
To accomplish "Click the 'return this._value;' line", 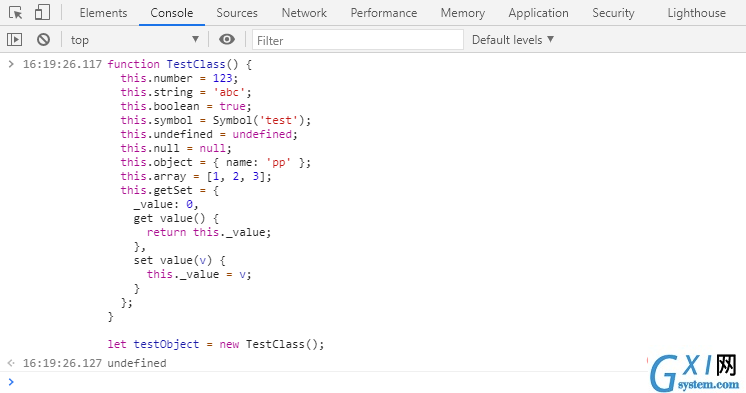I will [209, 232].
